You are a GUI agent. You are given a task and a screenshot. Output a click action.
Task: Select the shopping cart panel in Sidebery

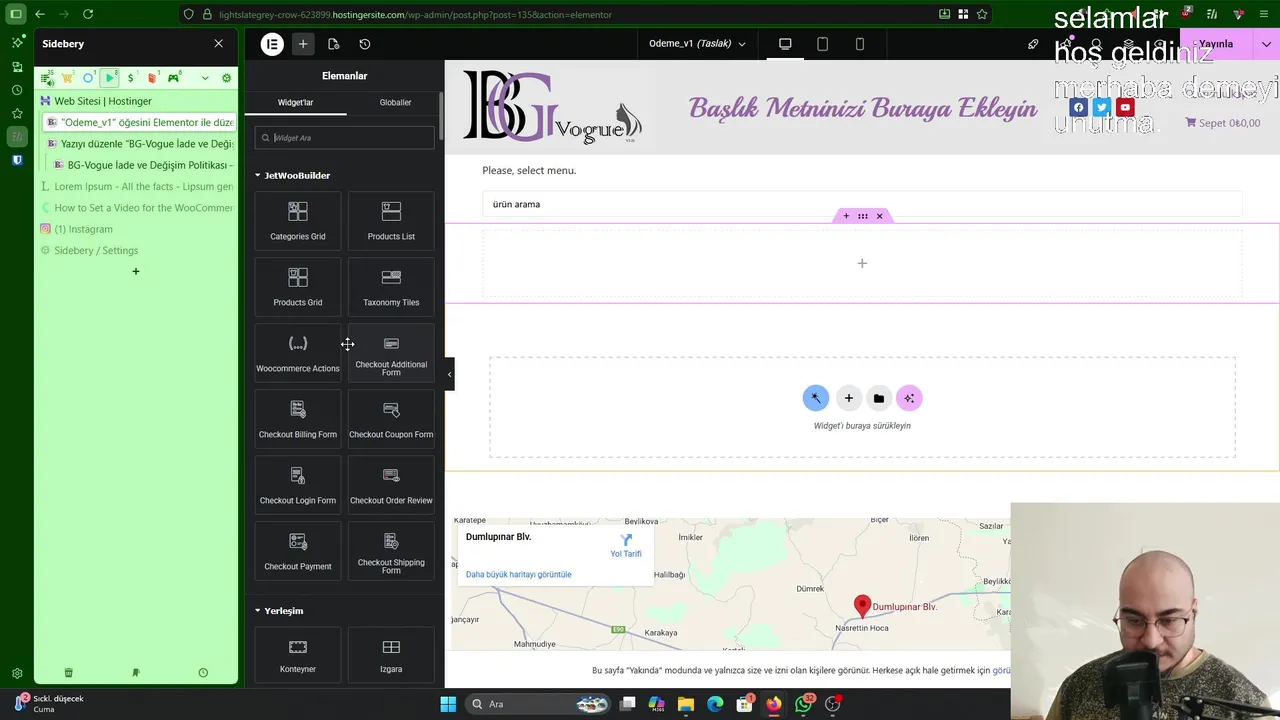(67, 78)
